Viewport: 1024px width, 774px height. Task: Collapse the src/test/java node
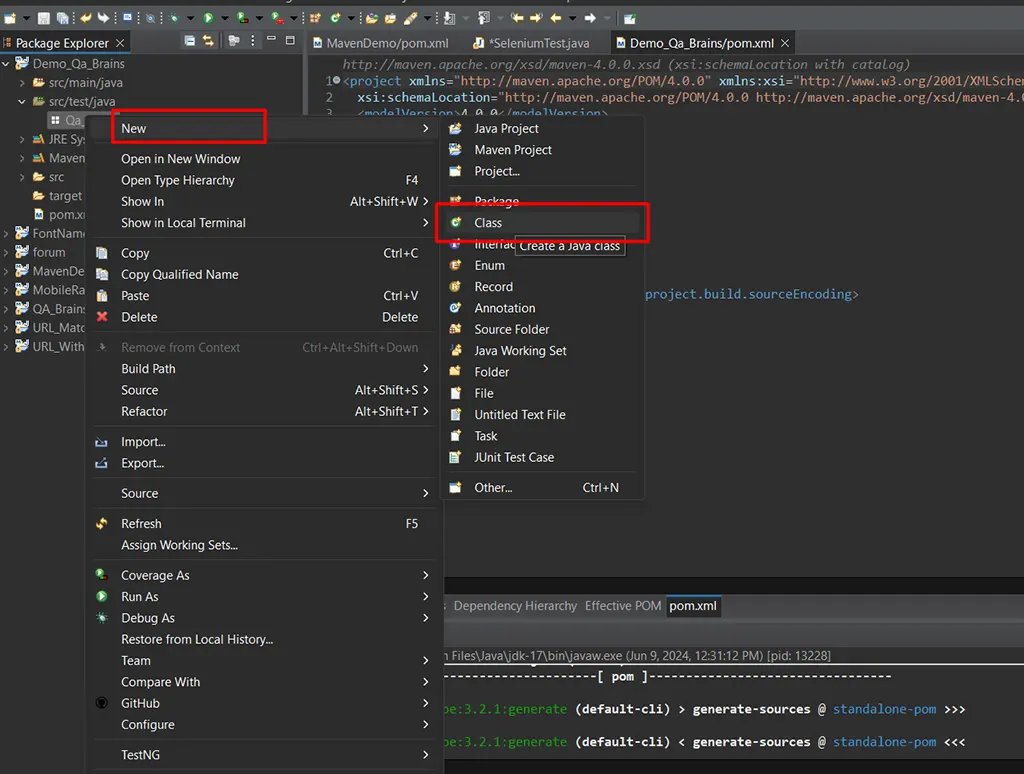pos(21,101)
